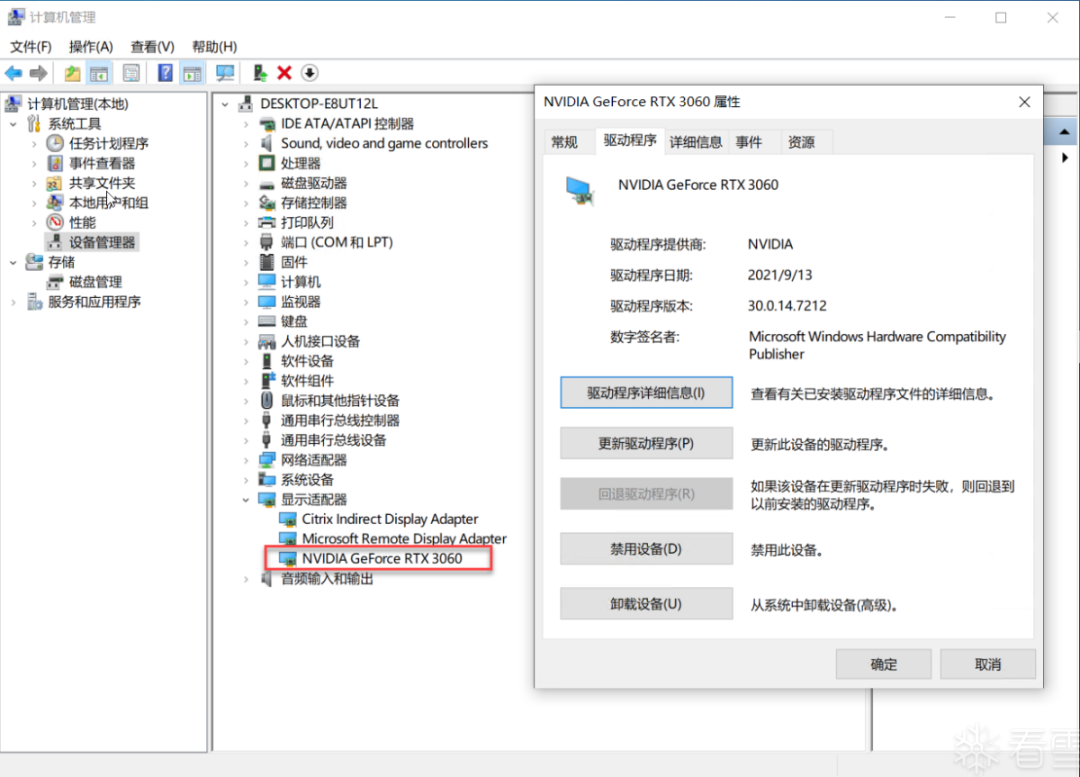Select 磁盘管理 in the left tree
Viewport: 1080px width, 777px height.
[x=96, y=282]
